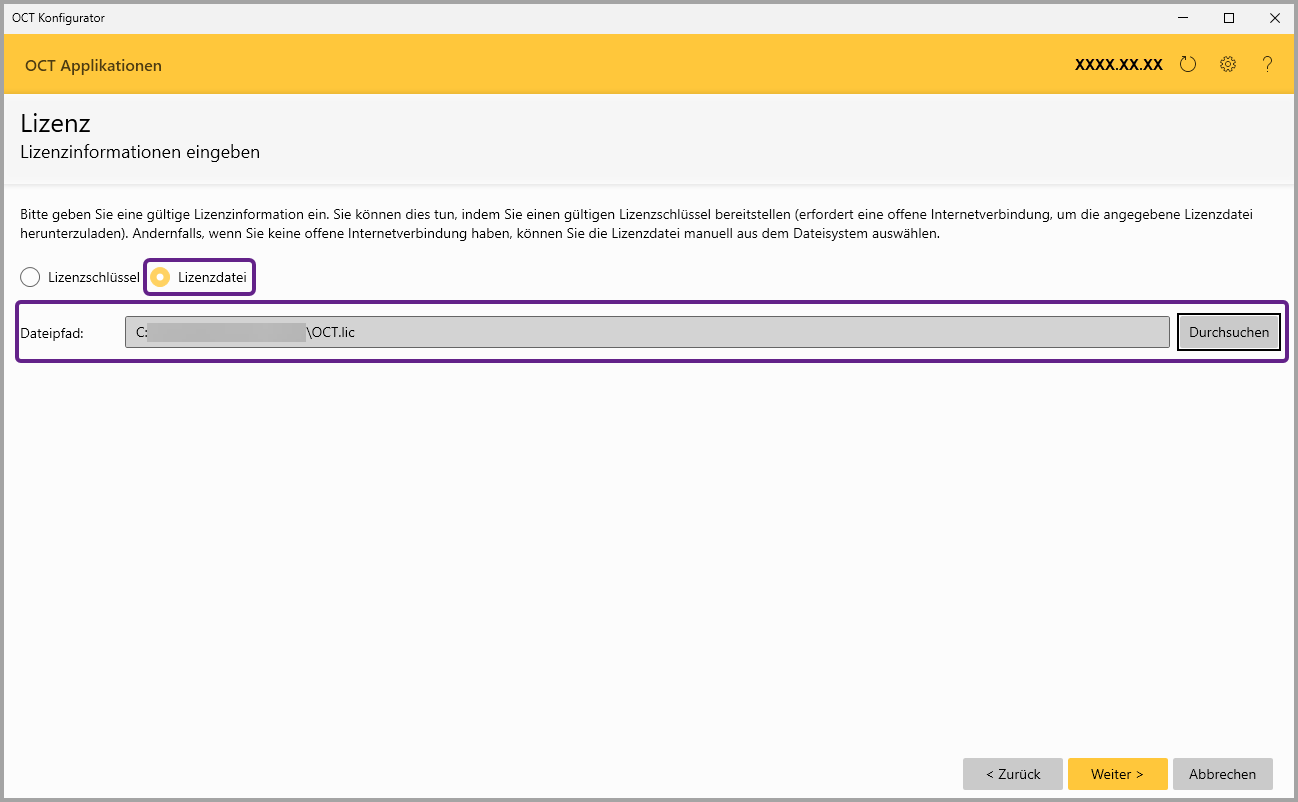
Task: Click the XXXX.XX.XX version number
Action: point(1118,65)
